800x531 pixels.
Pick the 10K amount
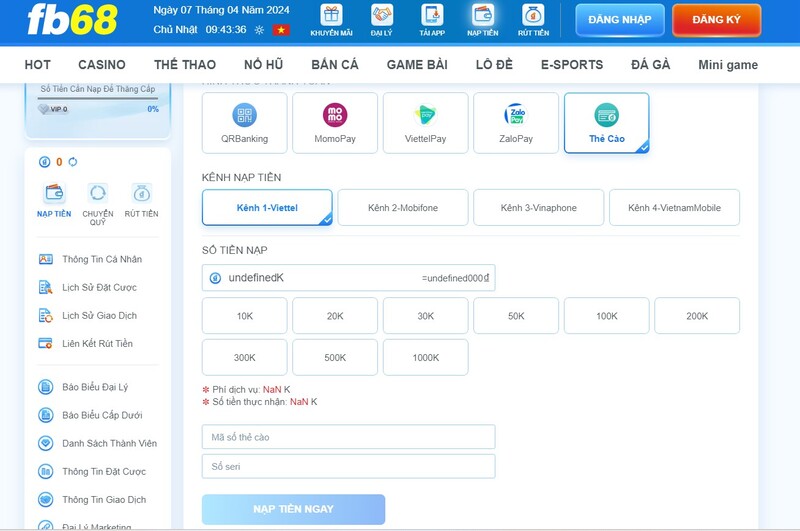244,316
